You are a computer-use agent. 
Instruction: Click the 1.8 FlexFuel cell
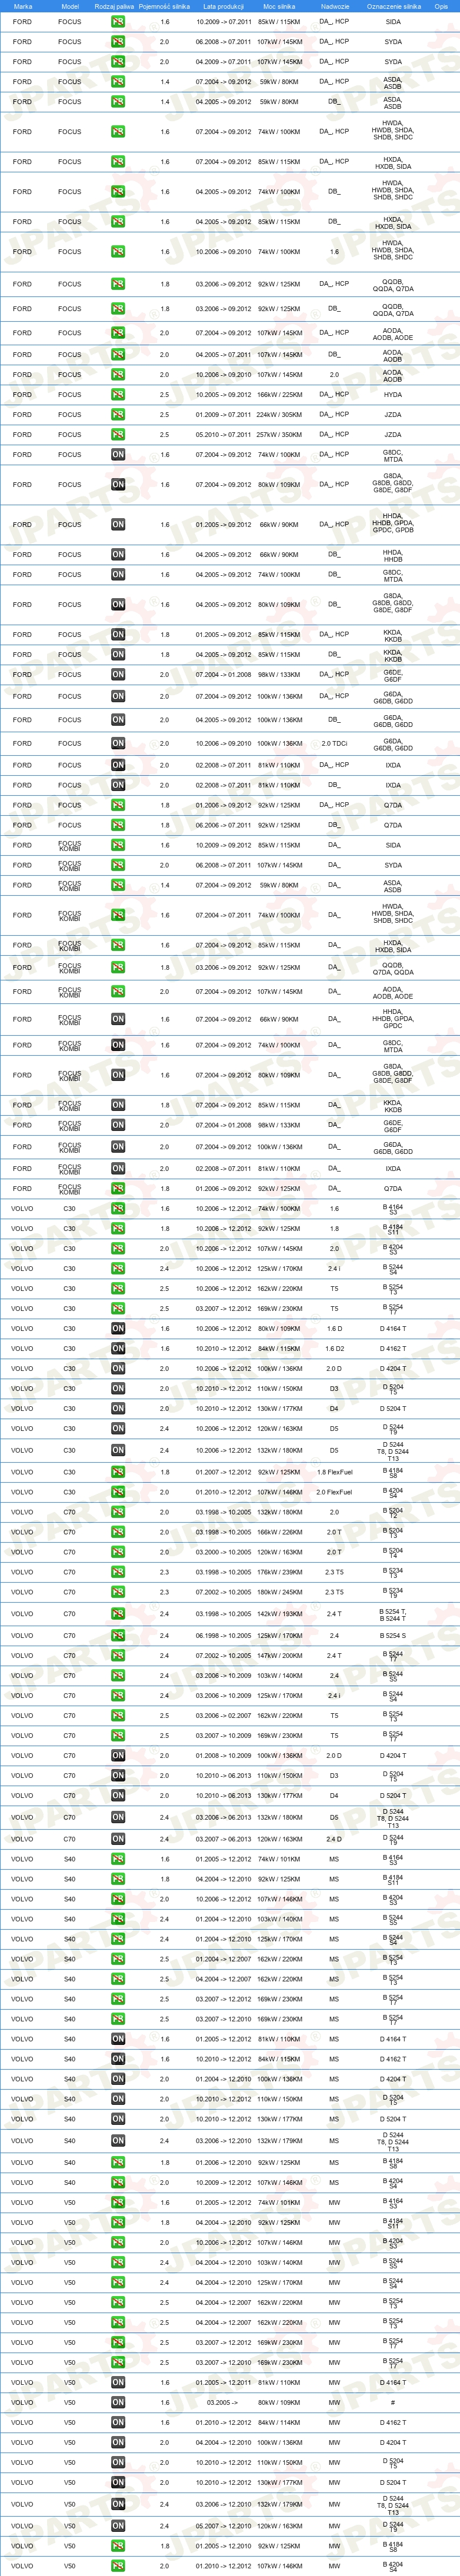pyautogui.click(x=334, y=1471)
